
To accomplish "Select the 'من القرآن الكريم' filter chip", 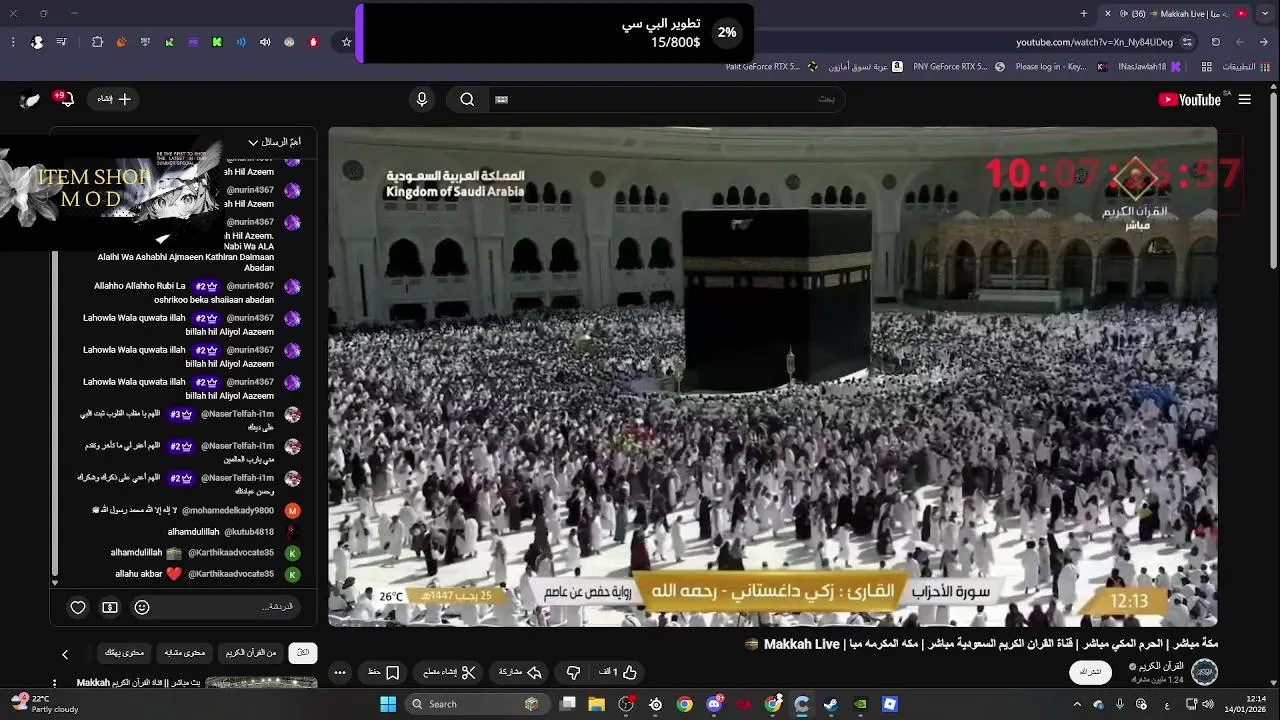I will pyautogui.click(x=251, y=653).
